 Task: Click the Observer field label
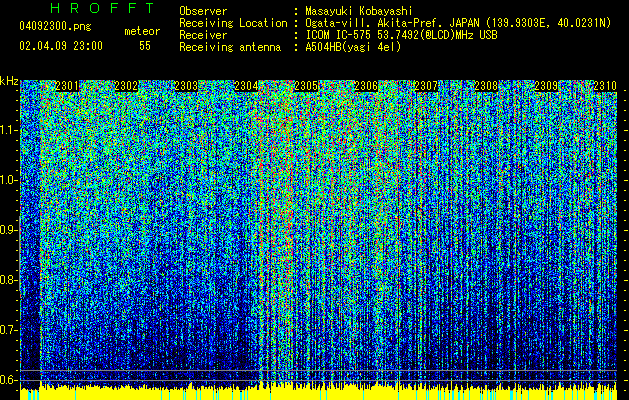tap(203, 11)
